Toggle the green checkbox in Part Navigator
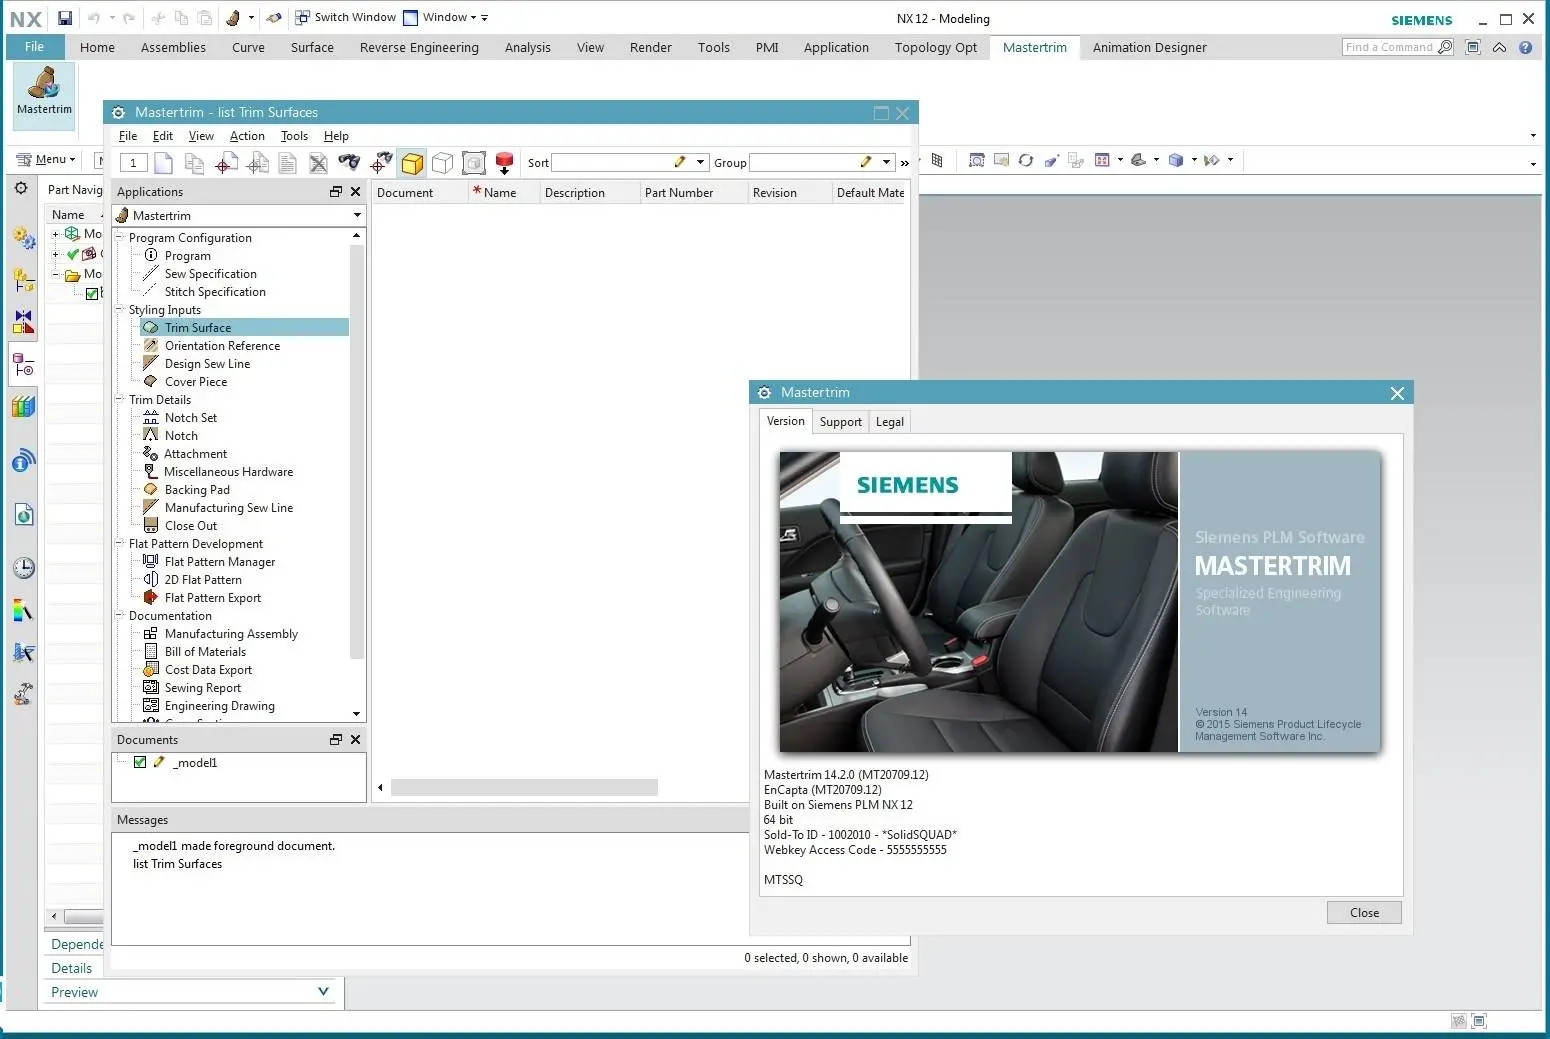 click(x=92, y=294)
